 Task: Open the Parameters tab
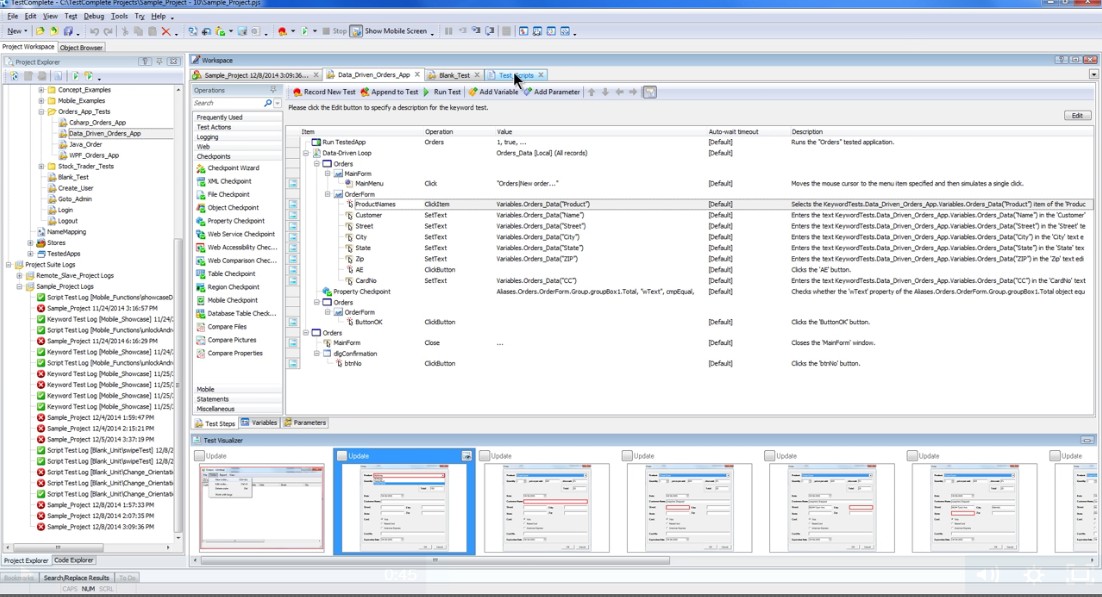click(305, 423)
